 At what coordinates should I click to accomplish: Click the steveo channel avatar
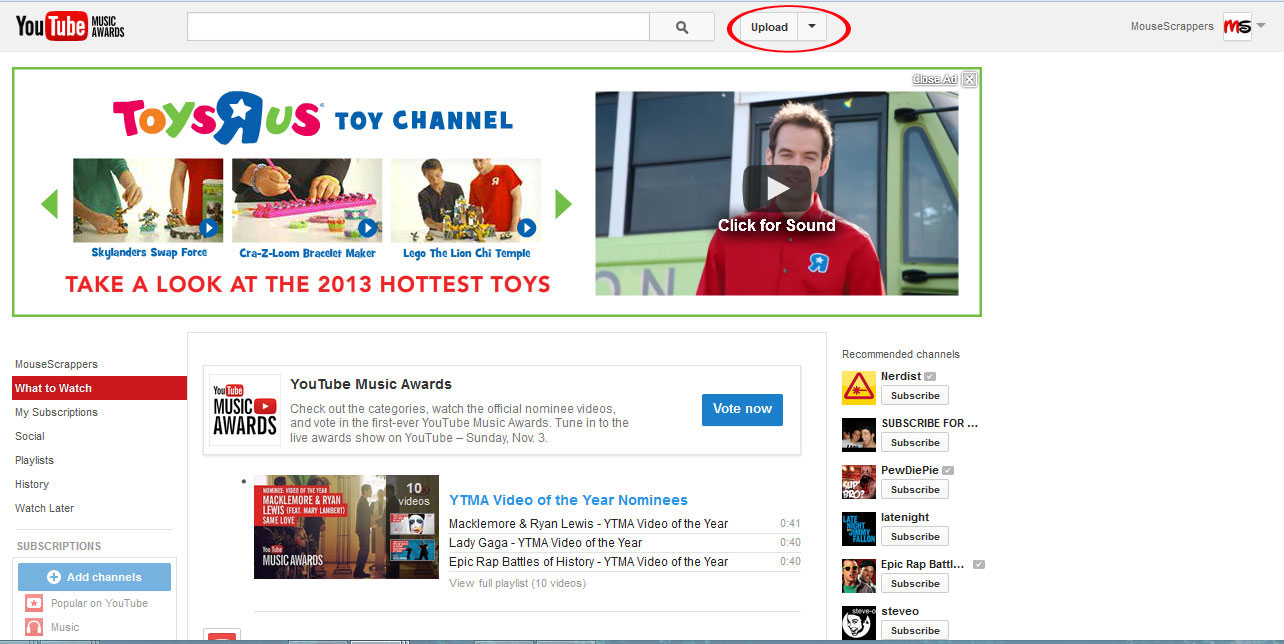tap(859, 622)
